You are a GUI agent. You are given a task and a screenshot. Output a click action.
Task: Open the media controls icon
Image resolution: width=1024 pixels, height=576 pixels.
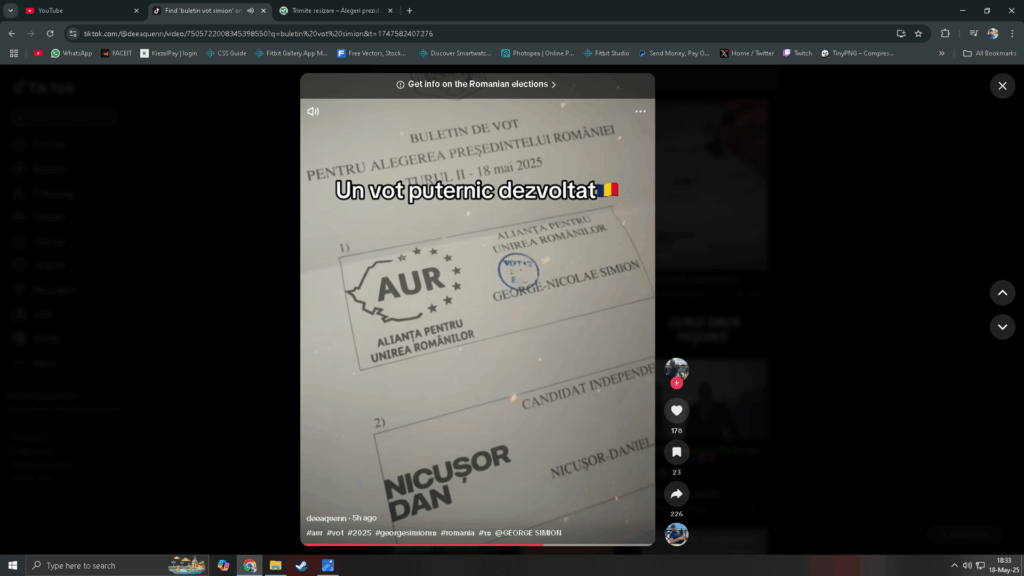[973, 33]
